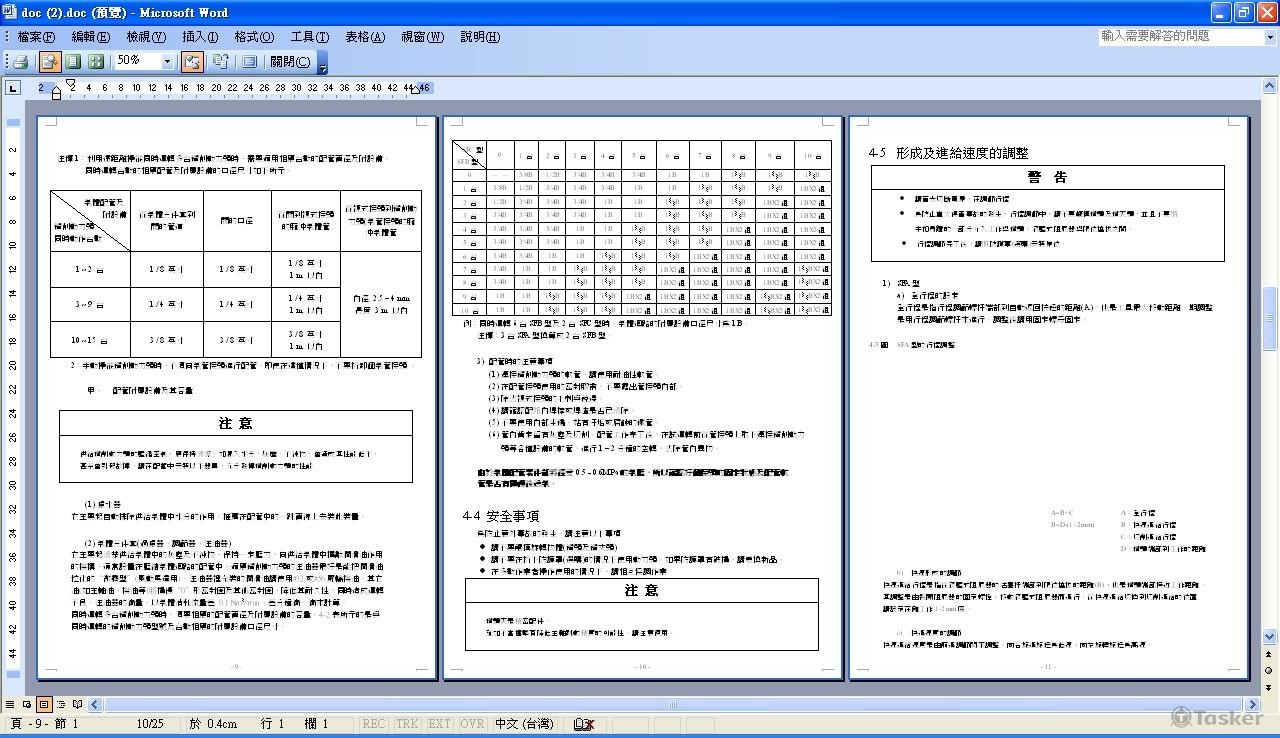
Task: Toggle macro recording via REC indicator
Action: pos(373,725)
